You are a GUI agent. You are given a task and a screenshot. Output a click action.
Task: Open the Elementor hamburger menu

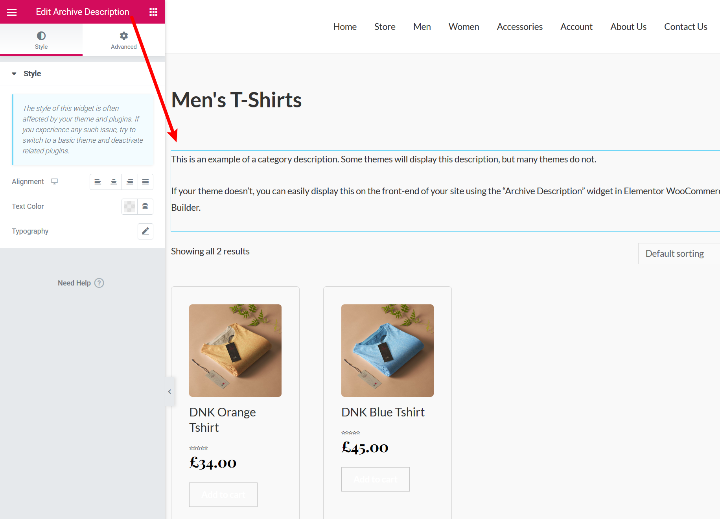[12, 12]
